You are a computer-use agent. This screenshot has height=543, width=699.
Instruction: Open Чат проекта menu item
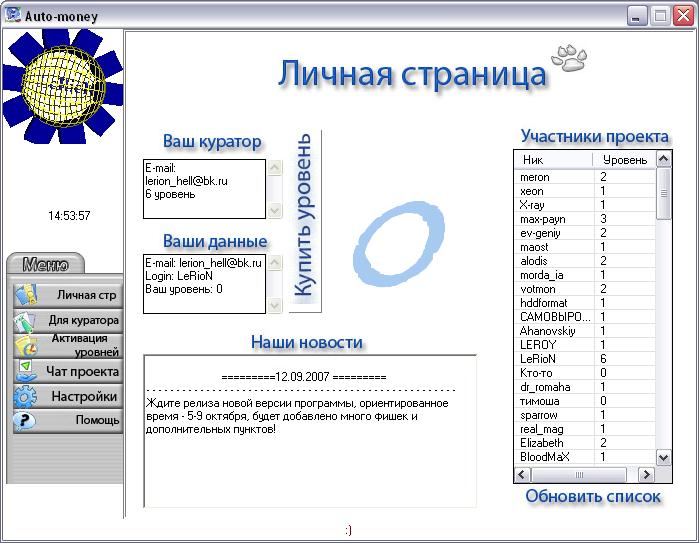pyautogui.click(x=68, y=371)
